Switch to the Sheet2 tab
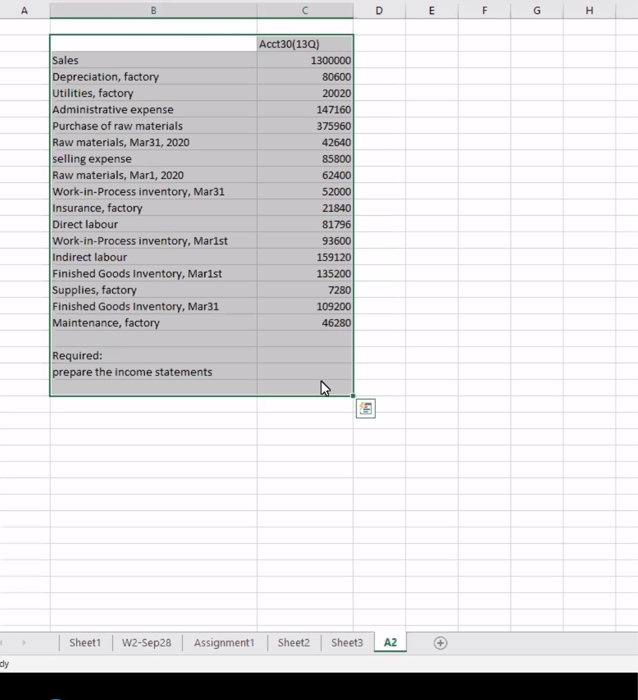This screenshot has width=638, height=700. [x=294, y=643]
